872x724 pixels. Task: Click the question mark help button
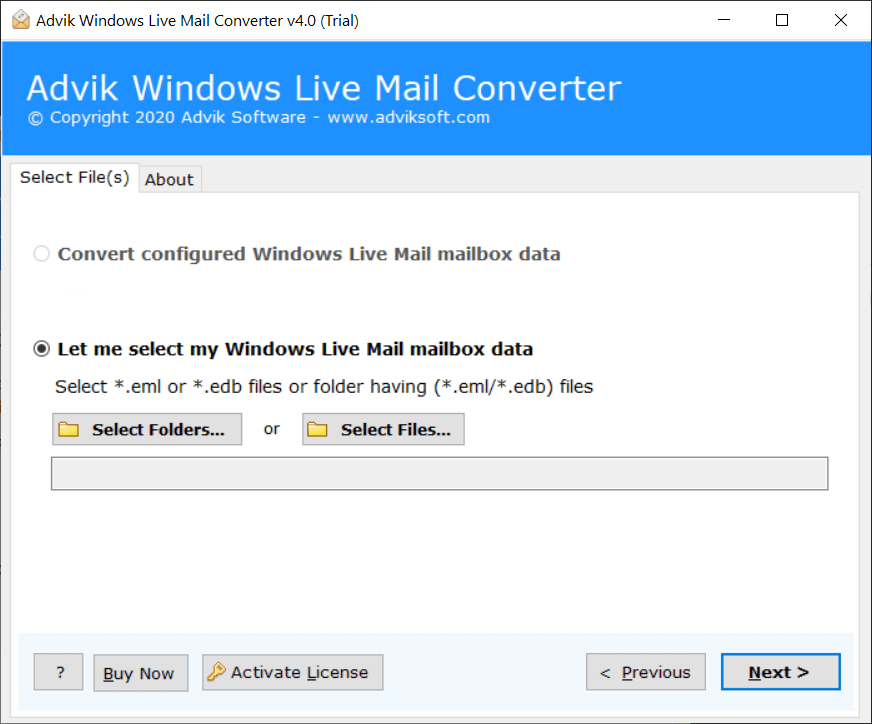pyautogui.click(x=58, y=672)
